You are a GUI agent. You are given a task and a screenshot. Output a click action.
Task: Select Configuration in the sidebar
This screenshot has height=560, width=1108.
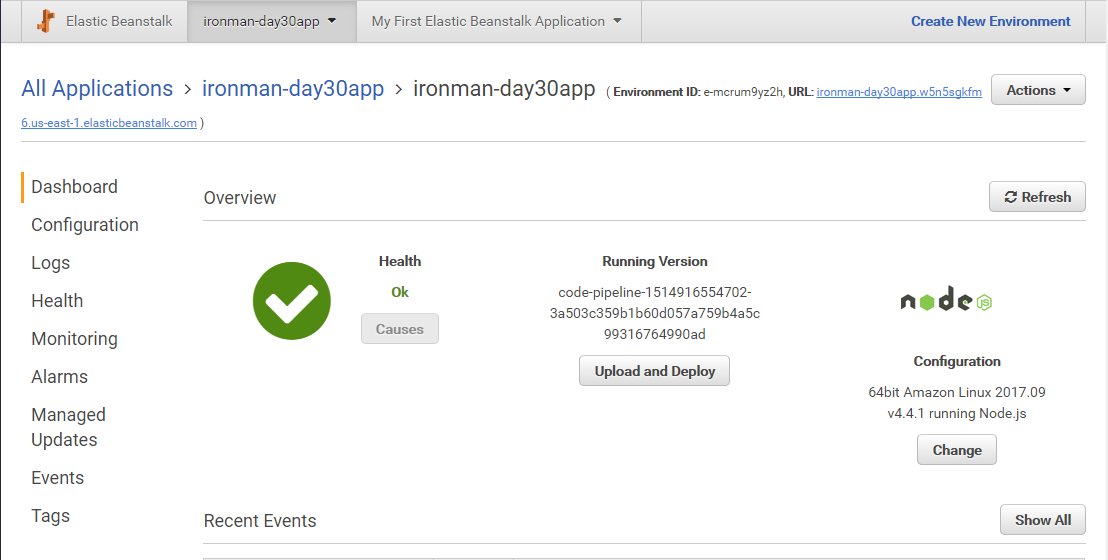[85, 225]
